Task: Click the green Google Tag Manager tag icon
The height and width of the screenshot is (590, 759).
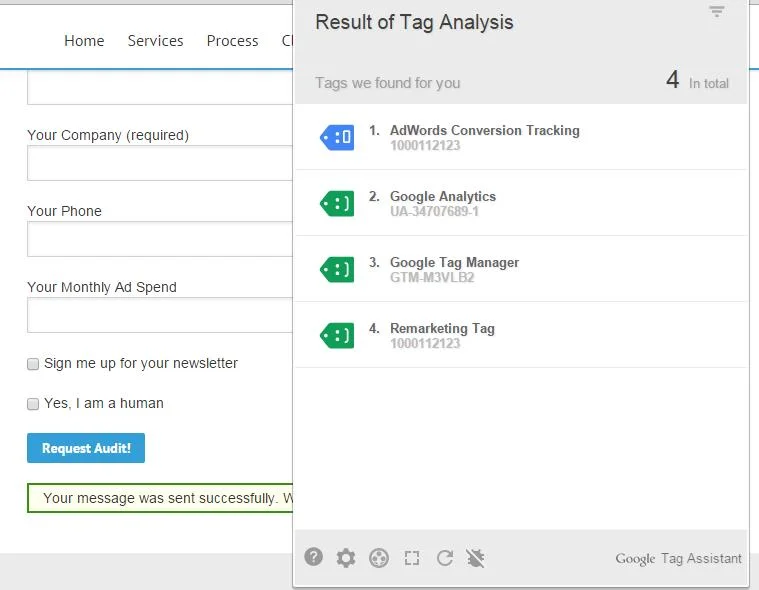Action: pos(337,270)
